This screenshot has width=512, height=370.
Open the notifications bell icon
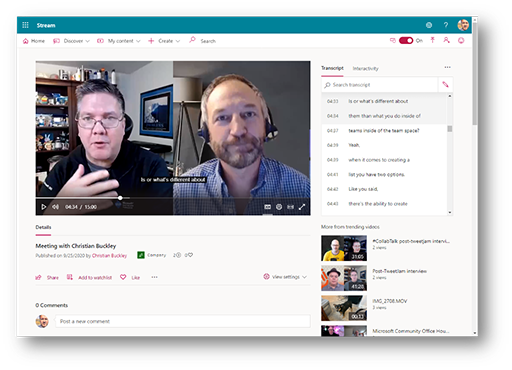tap(461, 40)
